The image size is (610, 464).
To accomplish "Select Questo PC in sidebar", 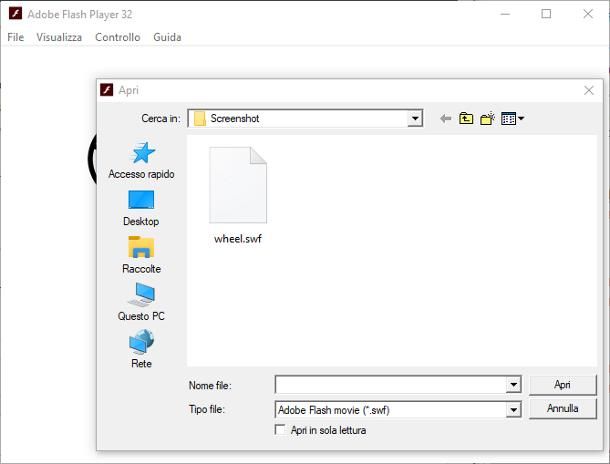I will (x=141, y=302).
